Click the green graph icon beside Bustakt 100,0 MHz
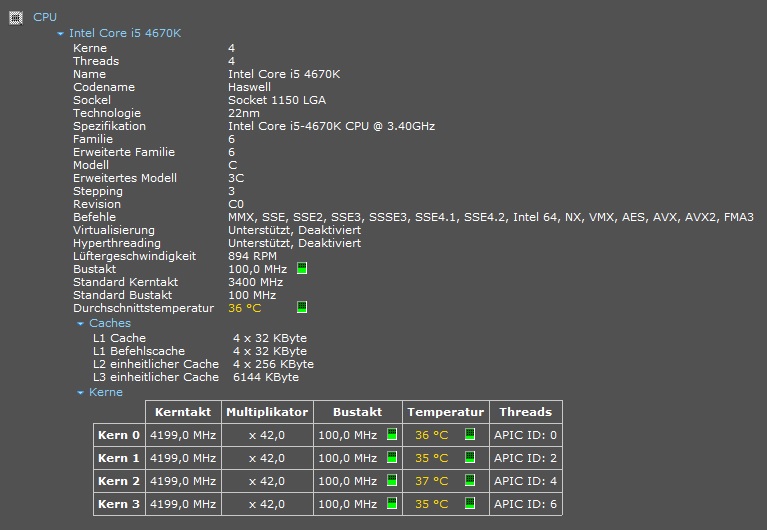Image resolution: width=767 pixels, height=530 pixels. click(x=302, y=268)
